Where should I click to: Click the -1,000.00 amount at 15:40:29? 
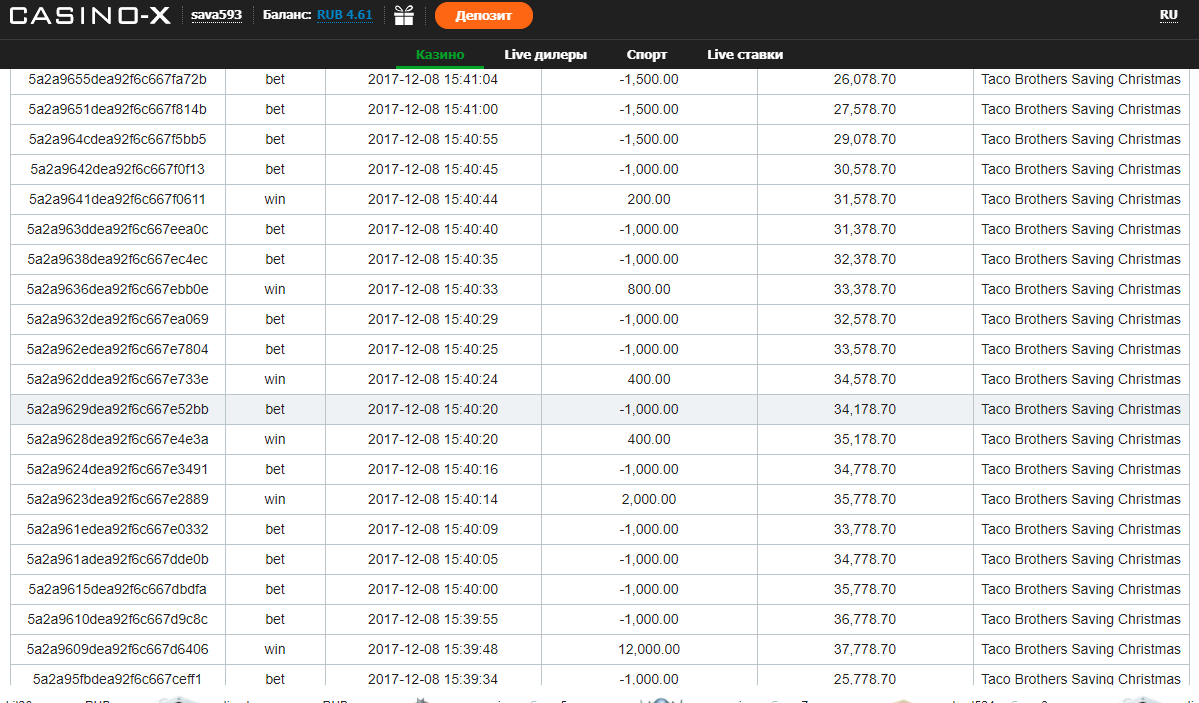point(649,319)
